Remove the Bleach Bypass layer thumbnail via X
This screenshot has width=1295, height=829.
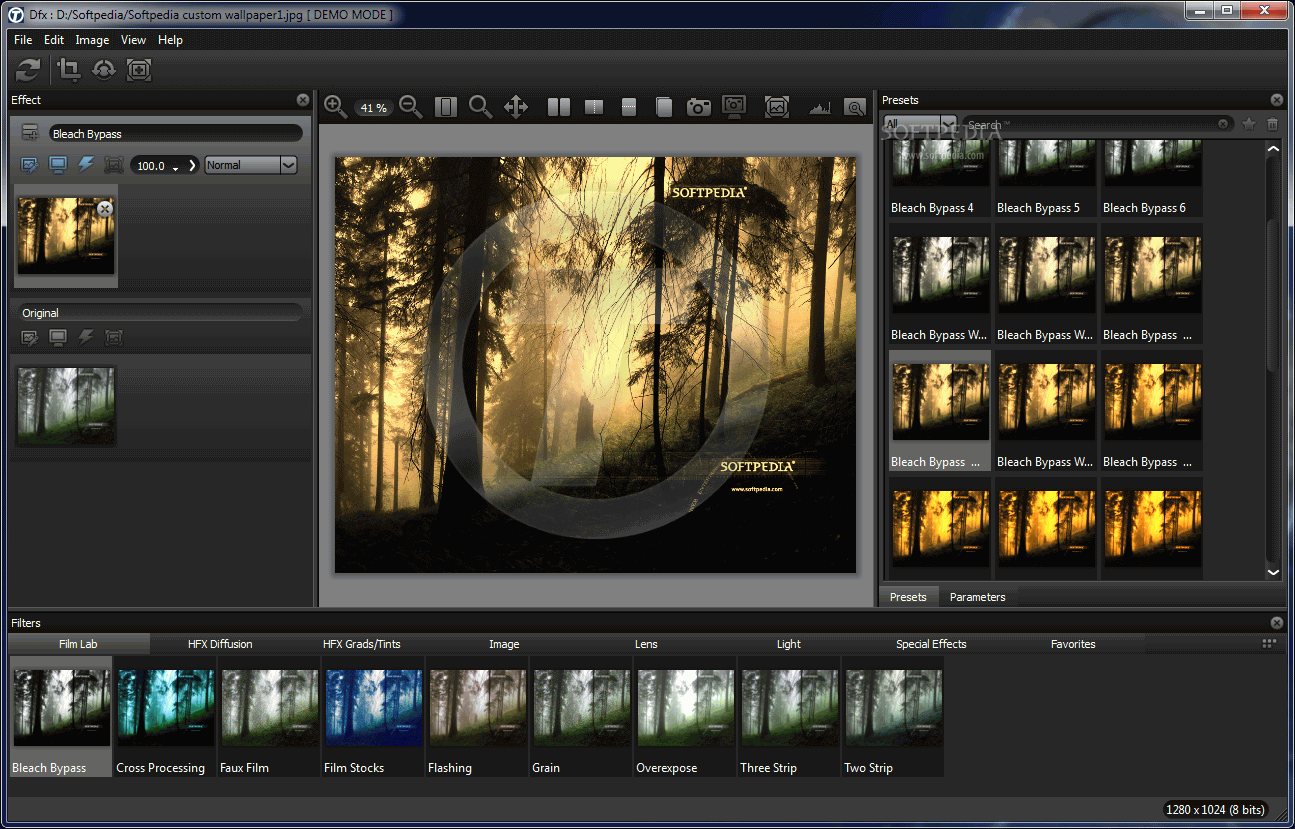105,208
